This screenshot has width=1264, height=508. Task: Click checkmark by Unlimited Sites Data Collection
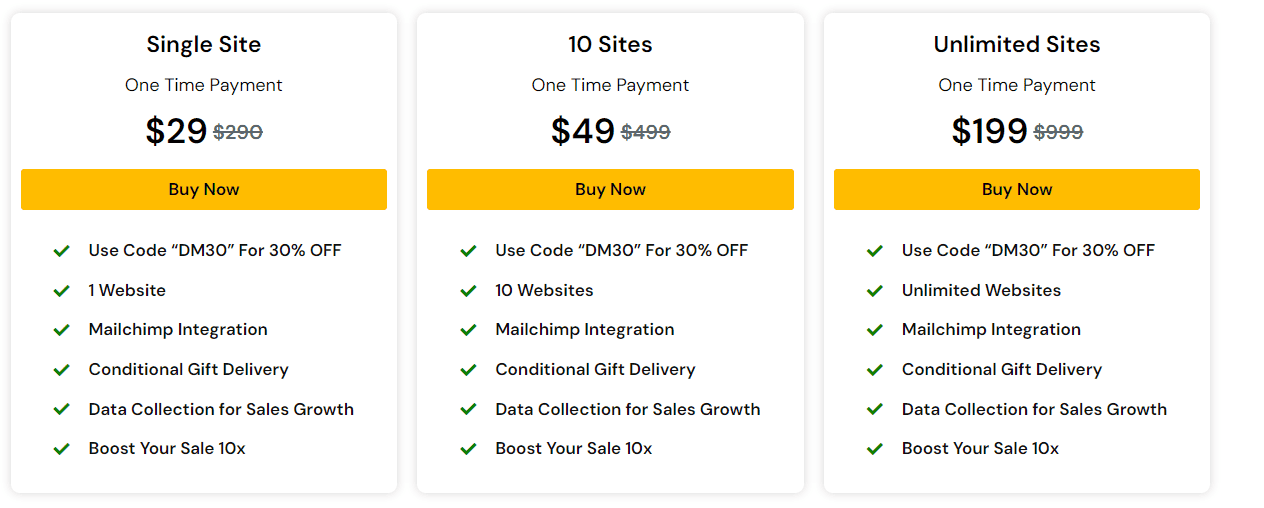(875, 409)
